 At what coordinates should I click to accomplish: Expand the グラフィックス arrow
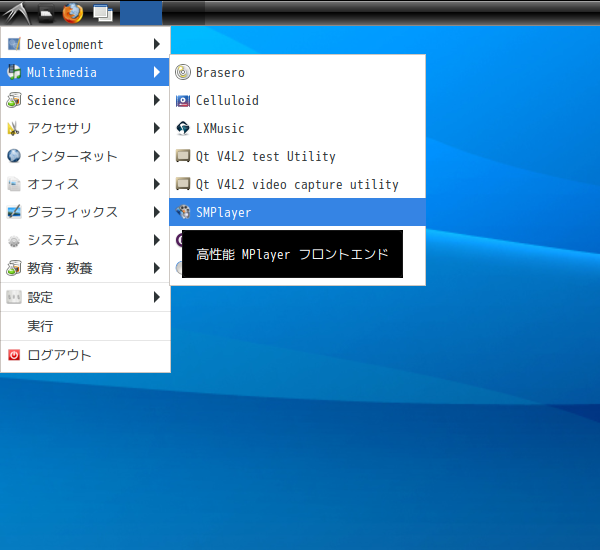click(x=157, y=212)
